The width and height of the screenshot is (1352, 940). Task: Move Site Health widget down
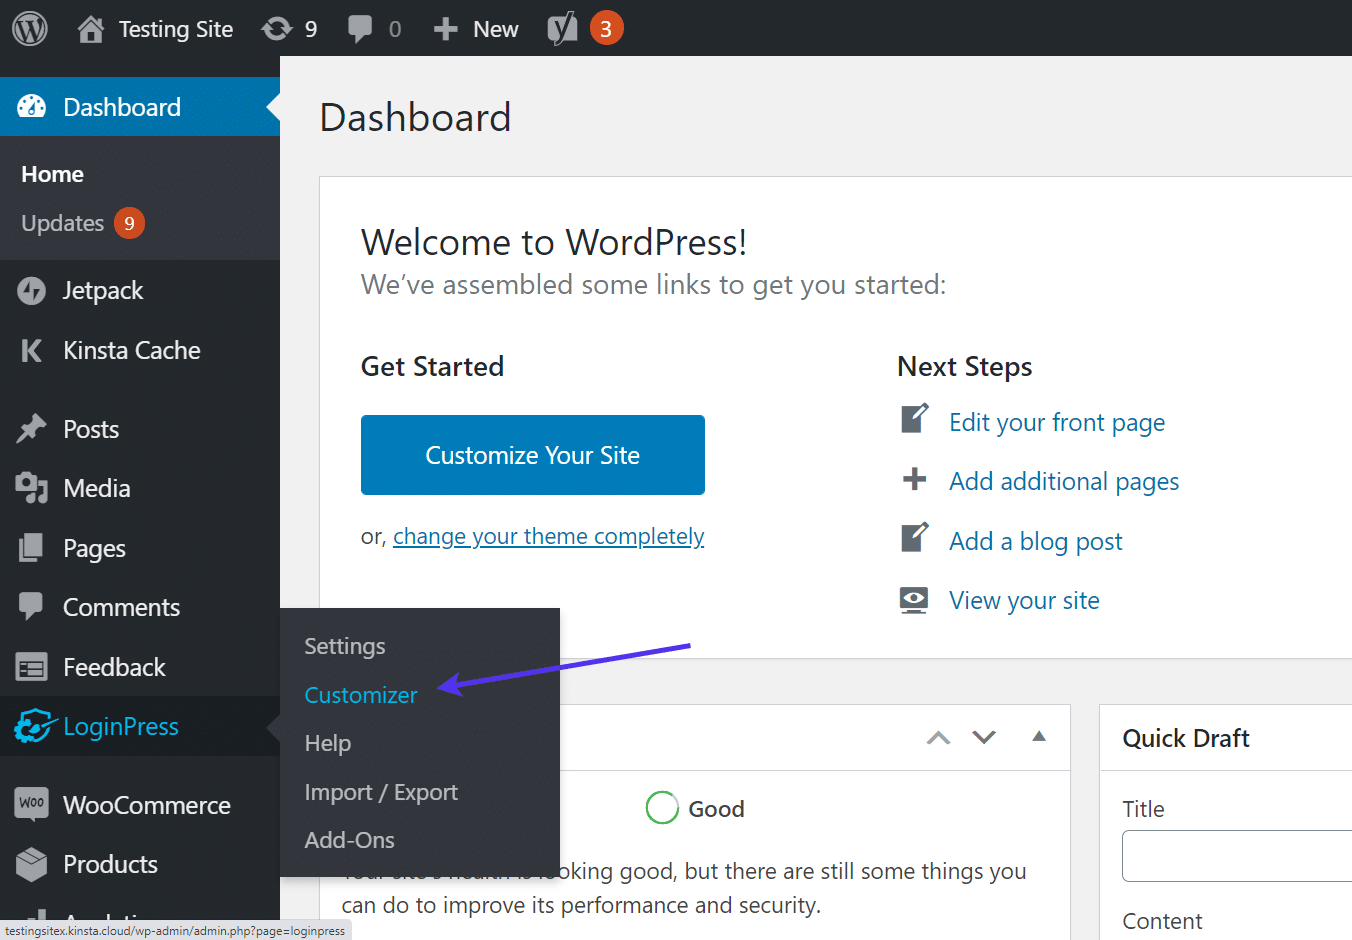point(984,738)
